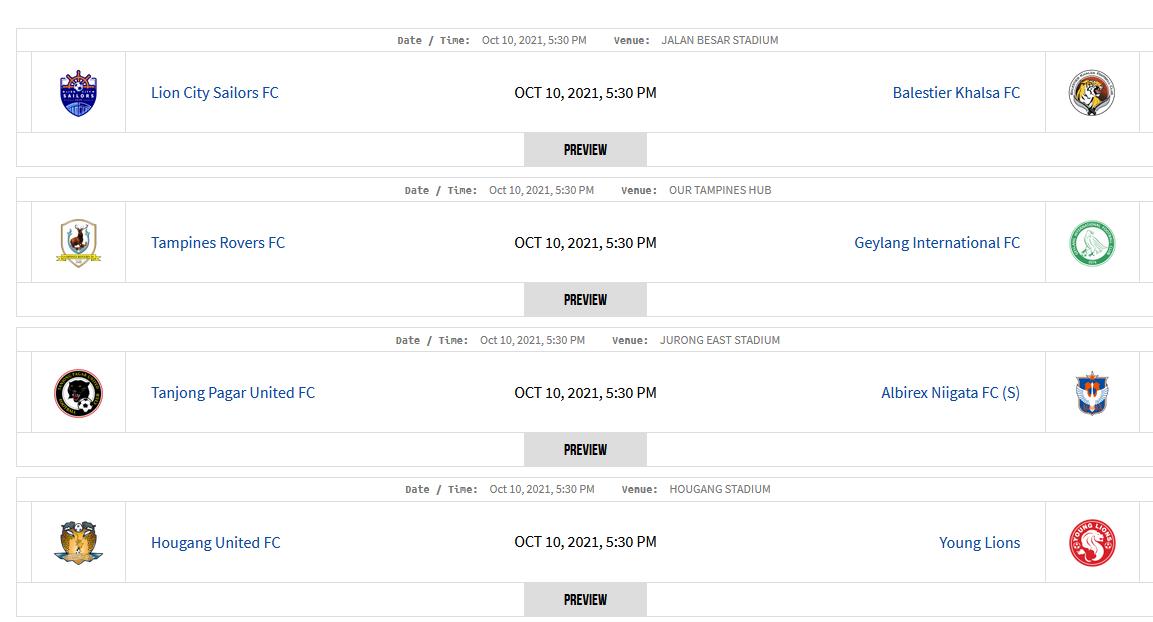Click the Tanjong Pagar United FC logo
Image resolution: width=1153 pixels, height=622 pixels.
(x=79, y=393)
